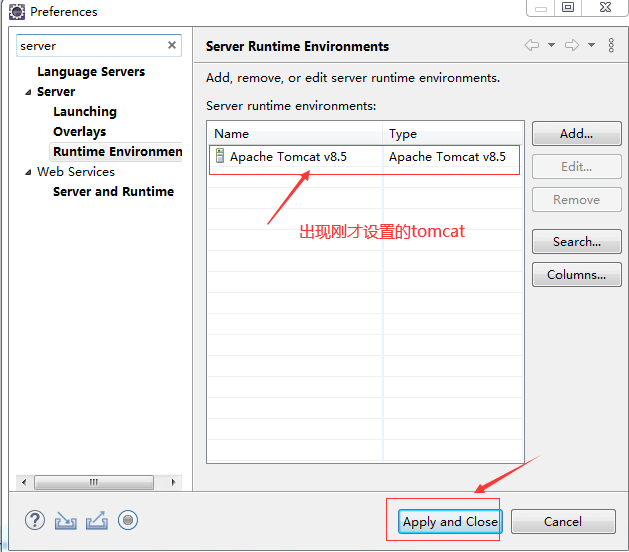Select Language Servers in the tree
The width and height of the screenshot is (629, 552).
pyautogui.click(x=91, y=72)
